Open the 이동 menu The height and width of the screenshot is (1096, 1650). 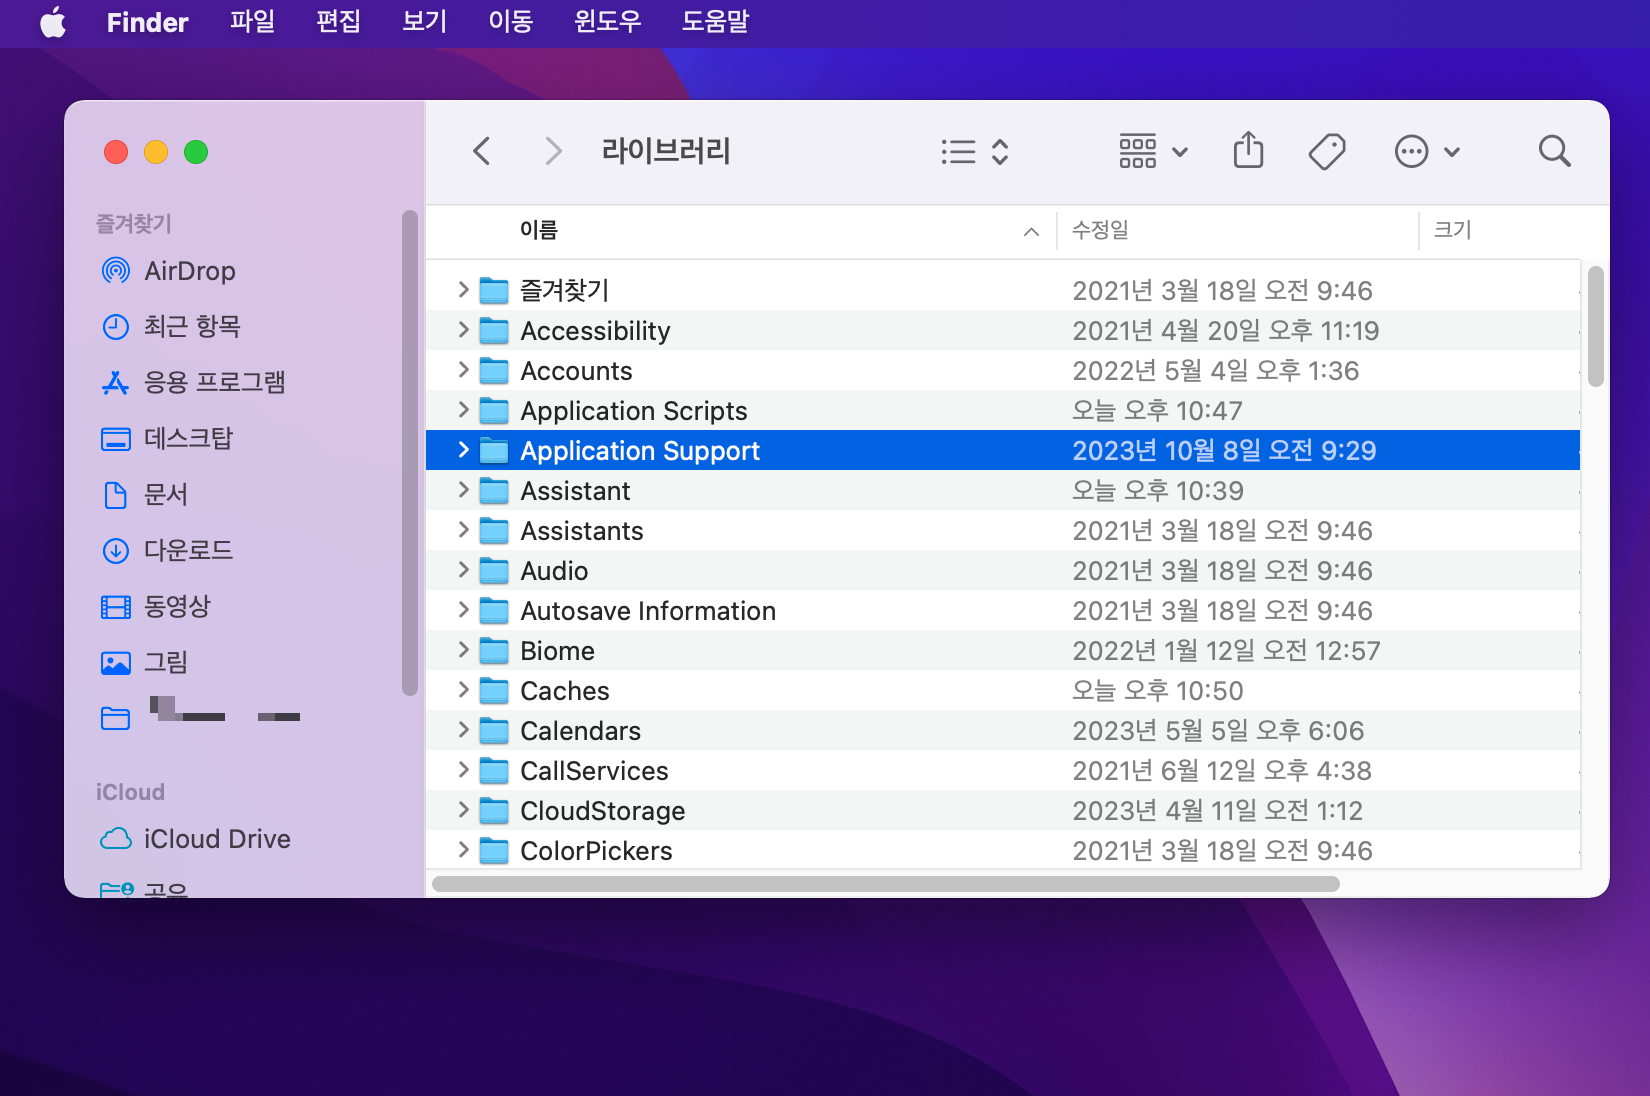[x=510, y=22]
